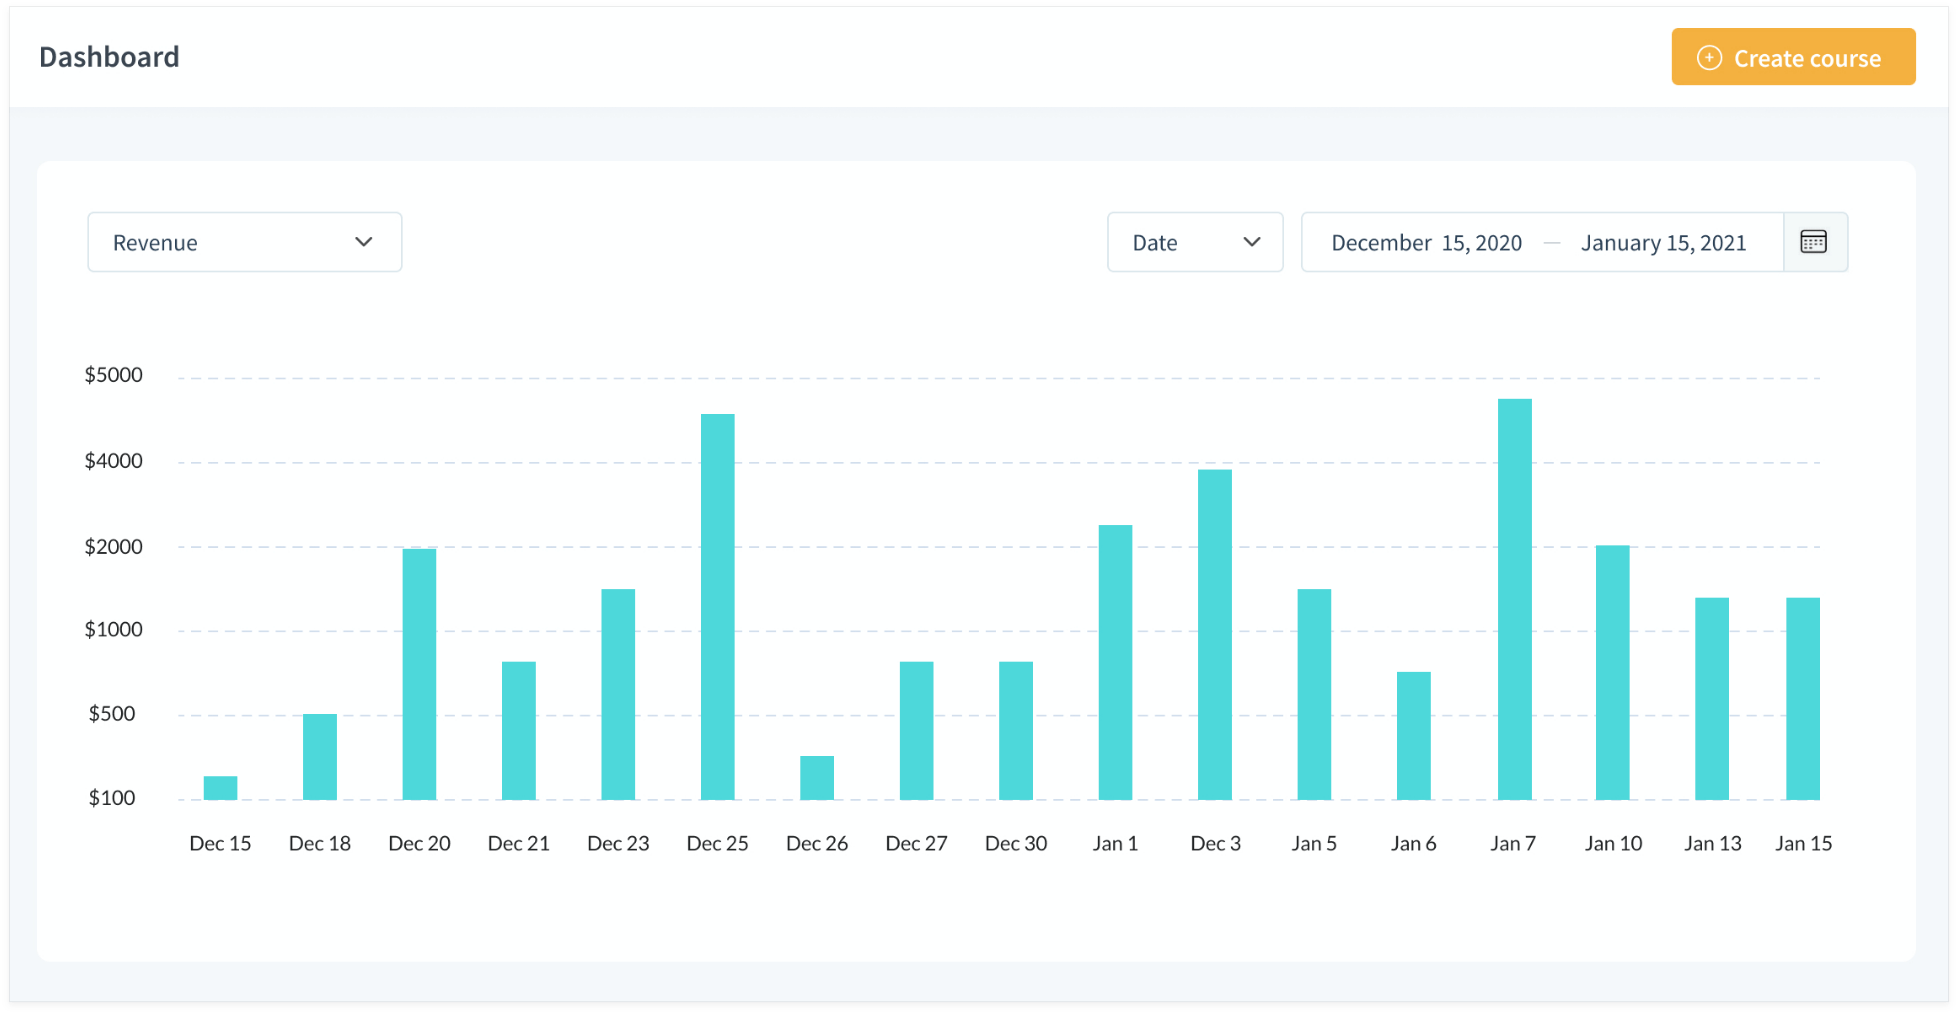Viewport: 1958px width, 1015px height.
Task: Click the December 15, 2020 start date
Action: click(x=1427, y=243)
